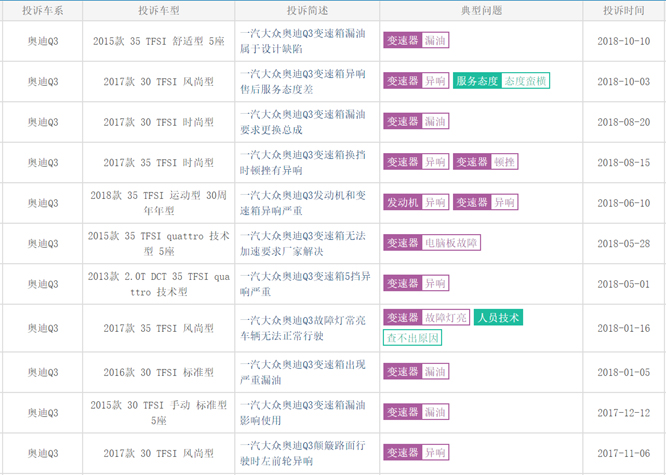Select model 2016款 30 TFSI 标准型
Image resolution: width=666 pixels, height=475 pixels.
pos(158,372)
